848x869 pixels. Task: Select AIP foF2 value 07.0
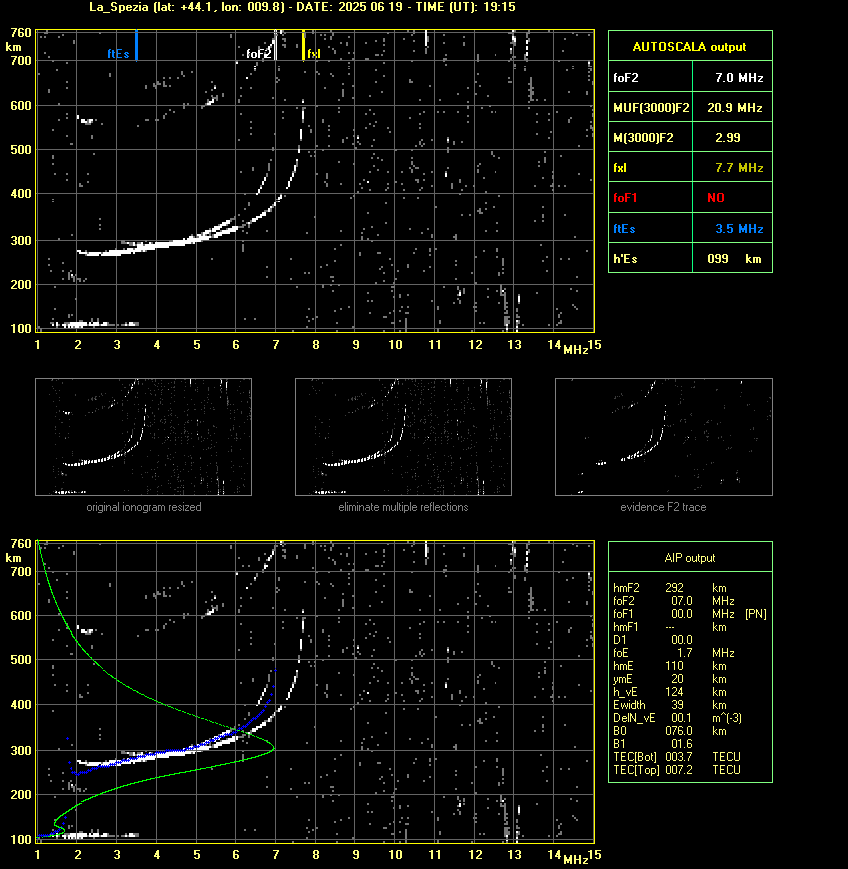tap(682, 601)
